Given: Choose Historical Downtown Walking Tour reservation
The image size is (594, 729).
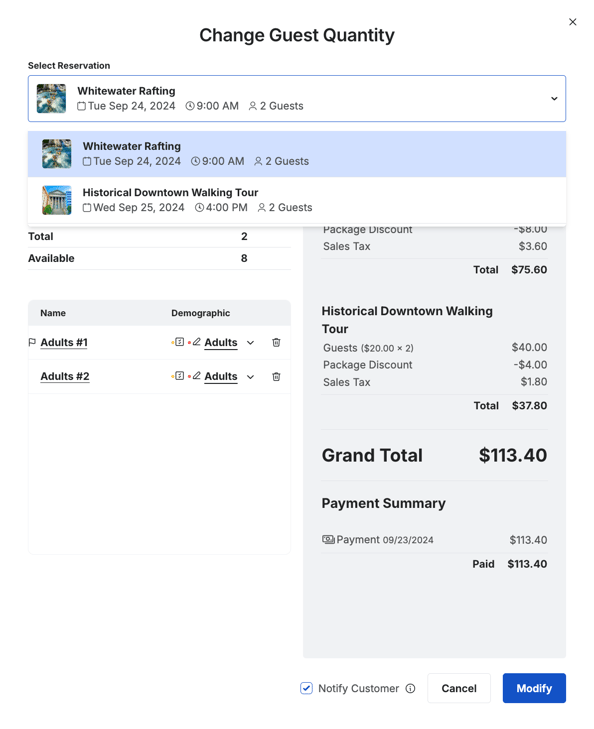Looking at the screenshot, I should pyautogui.click(x=297, y=200).
